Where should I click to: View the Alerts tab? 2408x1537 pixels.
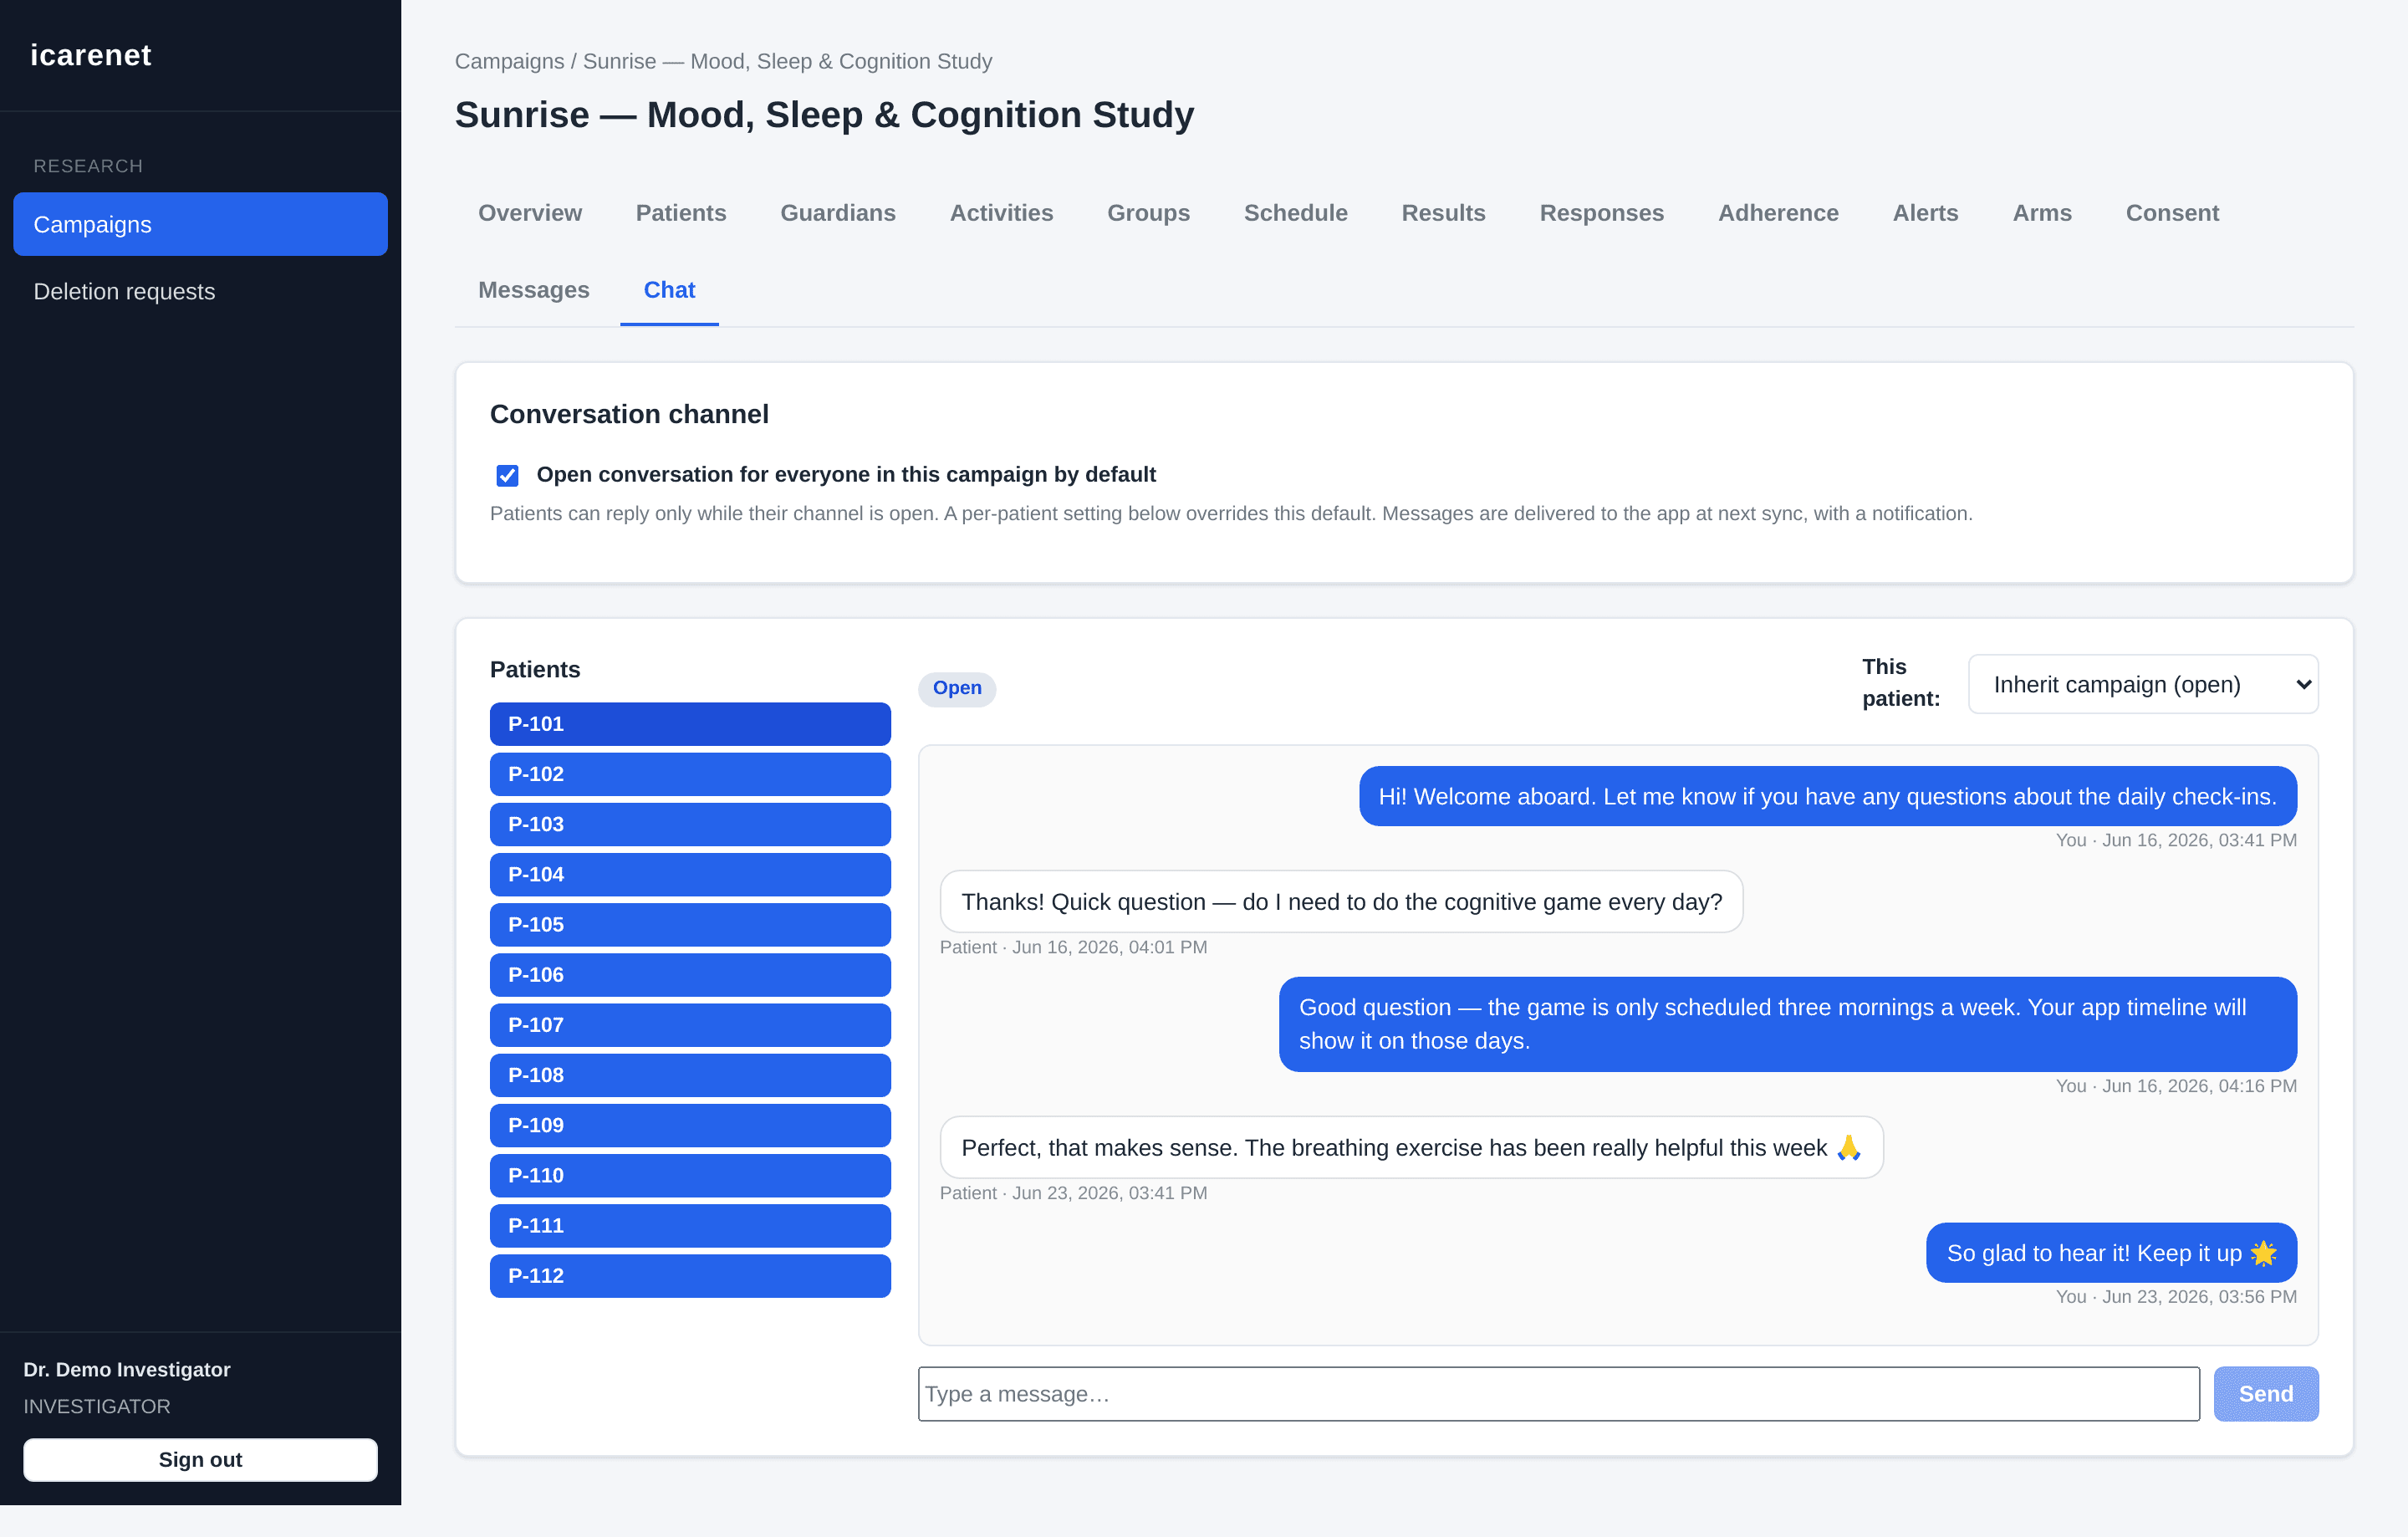click(x=1924, y=213)
